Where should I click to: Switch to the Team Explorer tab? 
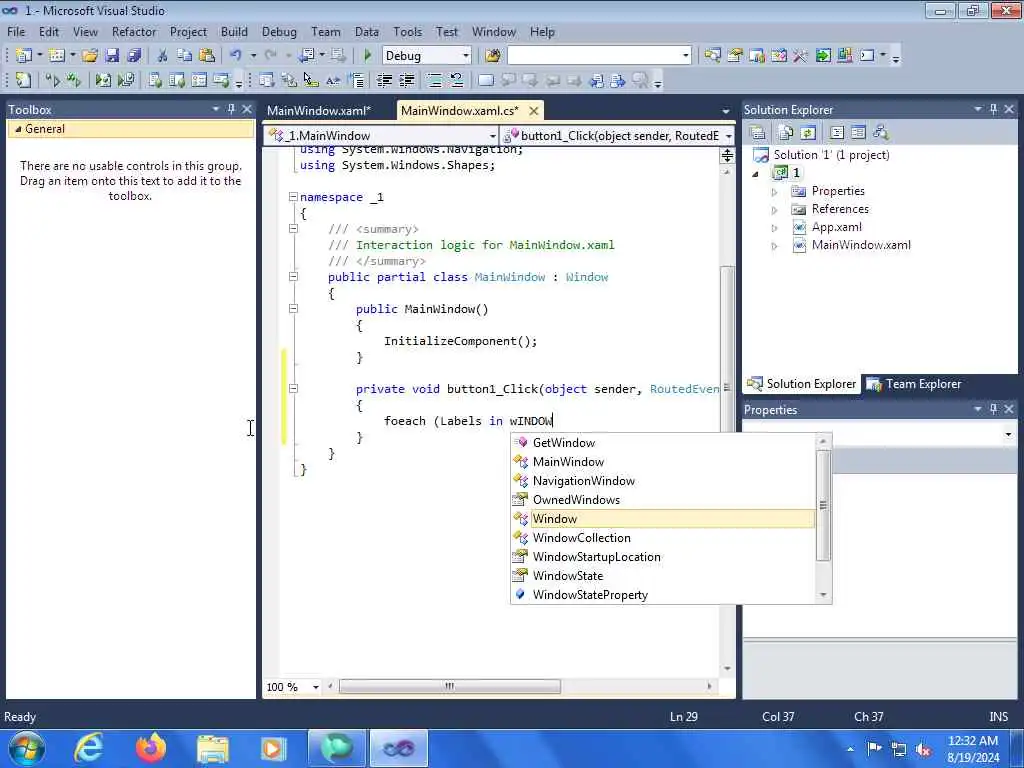[x=914, y=384]
